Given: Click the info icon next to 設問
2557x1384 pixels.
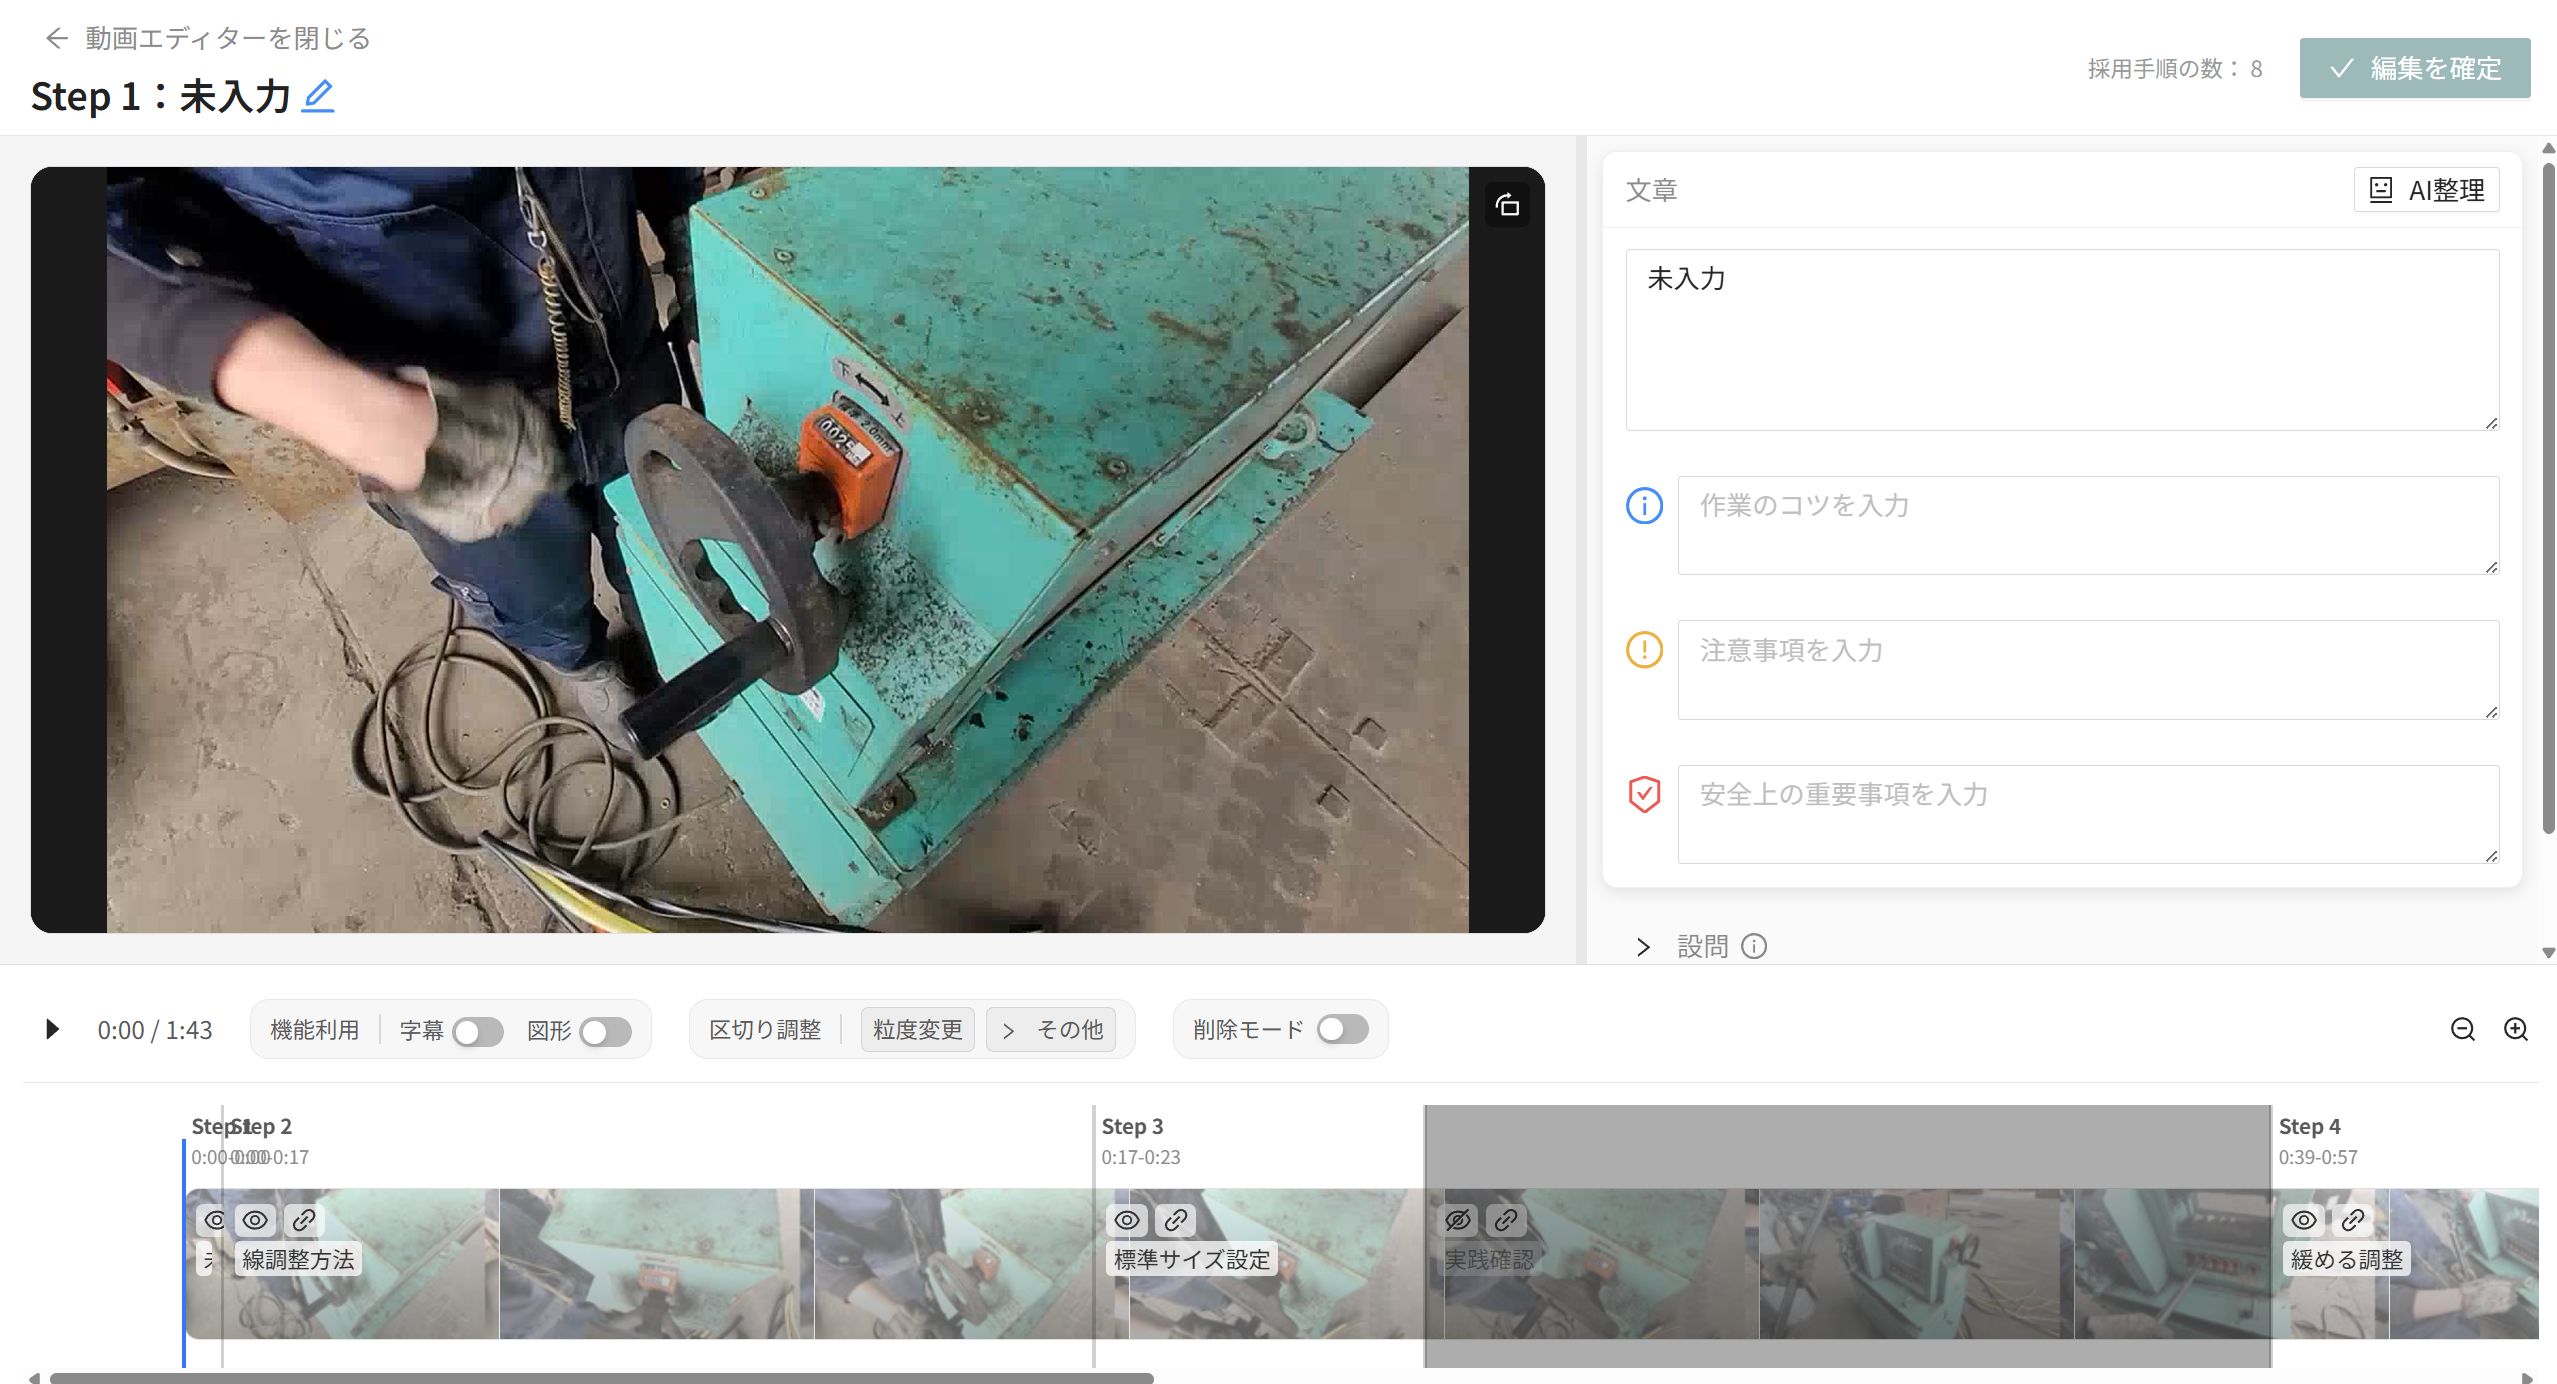Looking at the screenshot, I should pyautogui.click(x=1754, y=946).
